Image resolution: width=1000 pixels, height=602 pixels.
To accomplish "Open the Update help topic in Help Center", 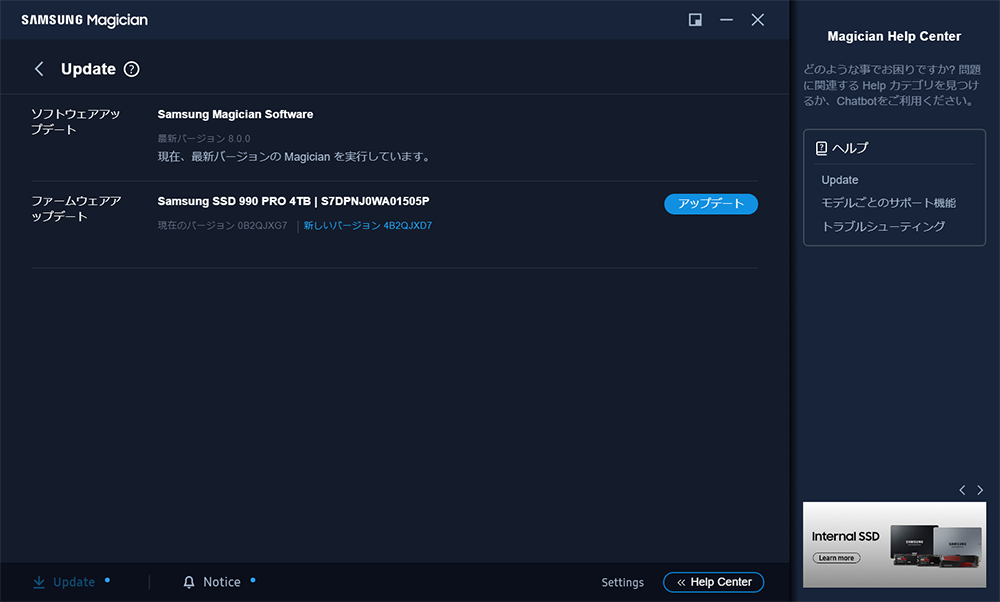I will (x=839, y=180).
